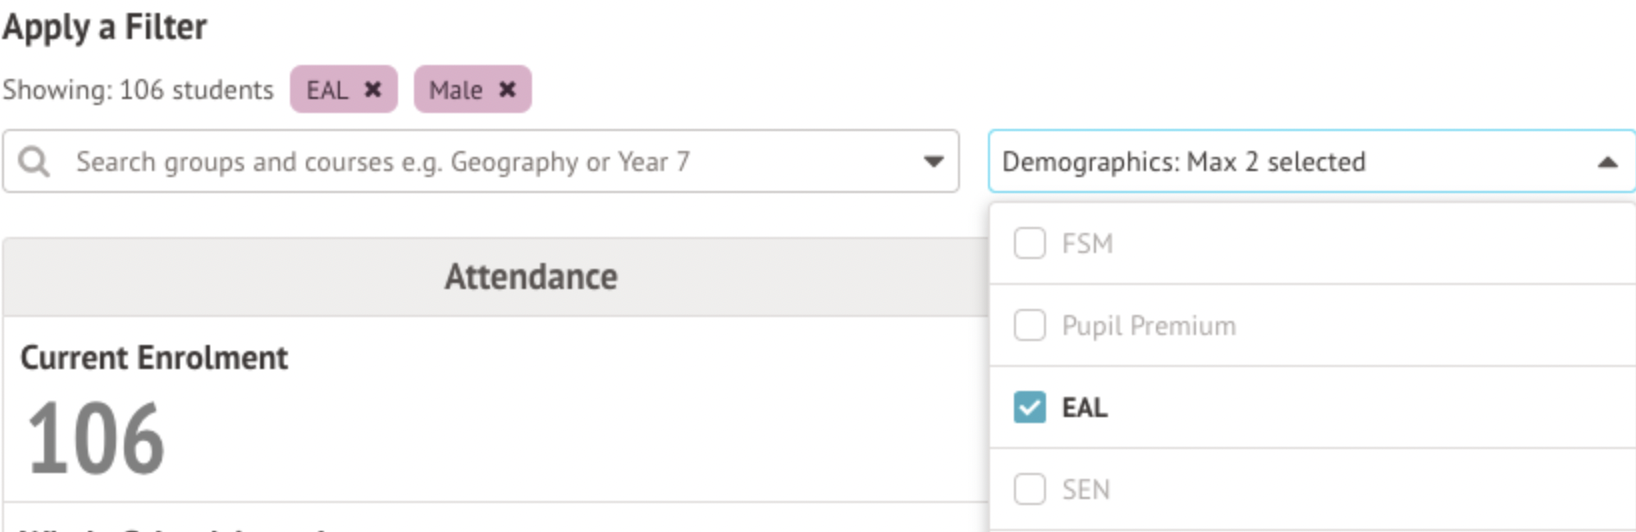Click the Attendance panel header
The width and height of the screenshot is (1636, 532).
point(530,277)
